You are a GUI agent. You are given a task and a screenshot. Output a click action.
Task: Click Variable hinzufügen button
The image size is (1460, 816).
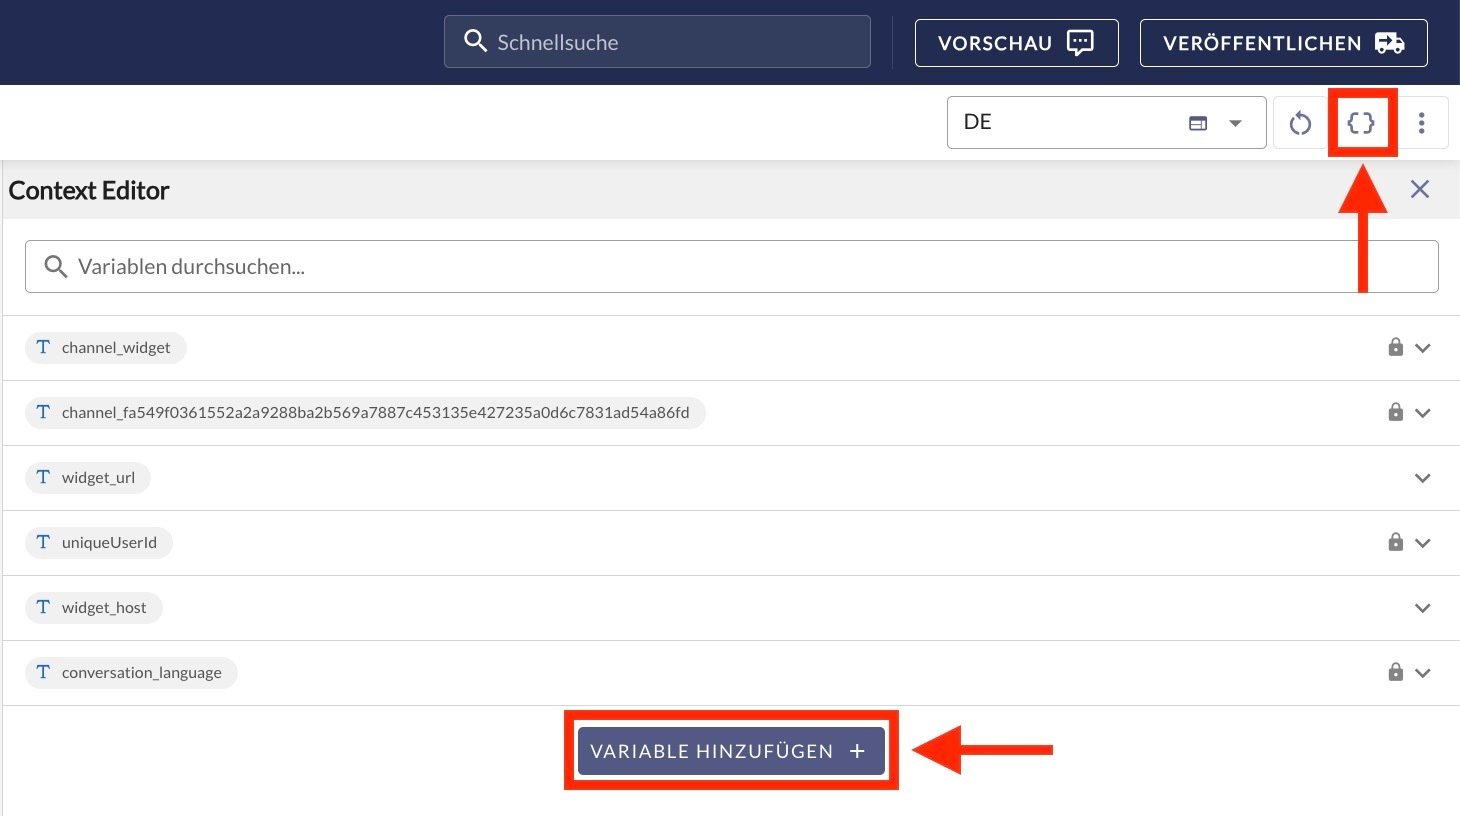(x=730, y=751)
